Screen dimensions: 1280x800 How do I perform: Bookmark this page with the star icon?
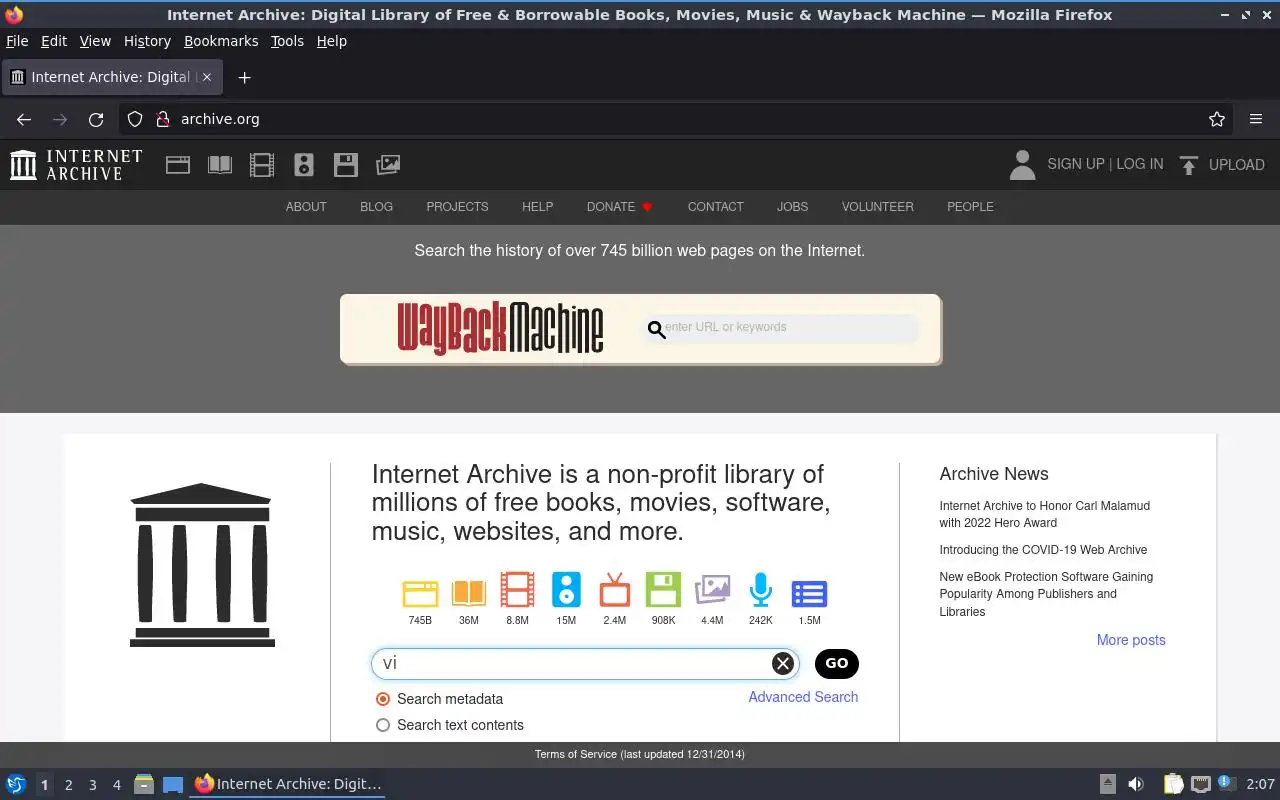pyautogui.click(x=1217, y=119)
